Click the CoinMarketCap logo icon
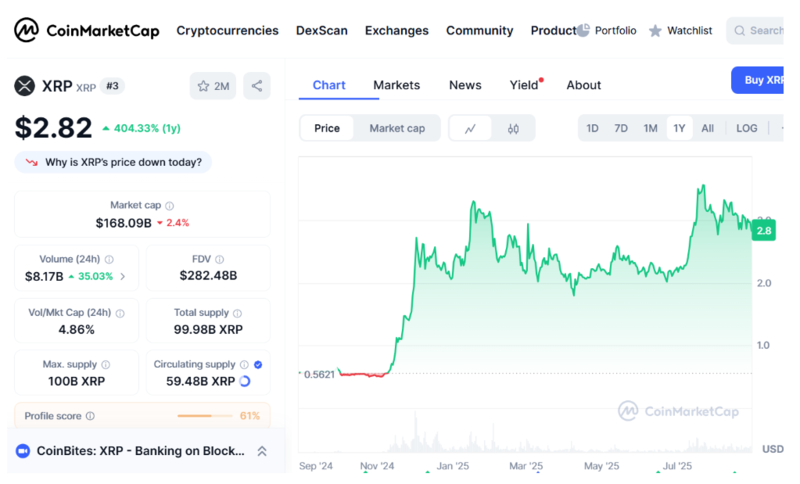800x484 pixels. pos(27,31)
